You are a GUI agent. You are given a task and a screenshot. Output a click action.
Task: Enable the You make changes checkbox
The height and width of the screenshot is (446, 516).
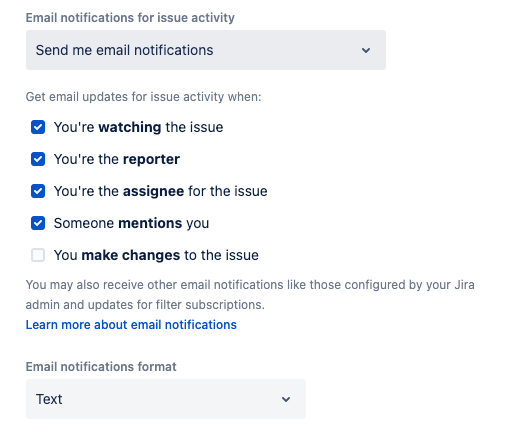coord(38,255)
